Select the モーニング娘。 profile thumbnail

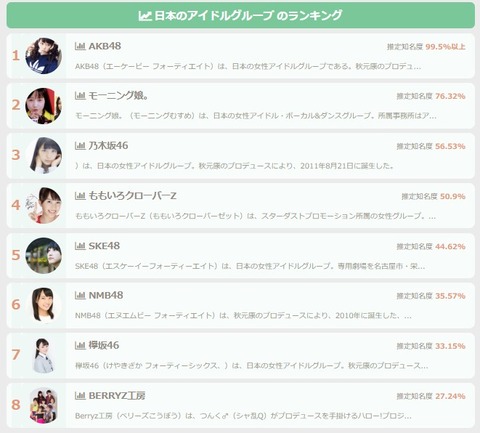click(x=44, y=106)
